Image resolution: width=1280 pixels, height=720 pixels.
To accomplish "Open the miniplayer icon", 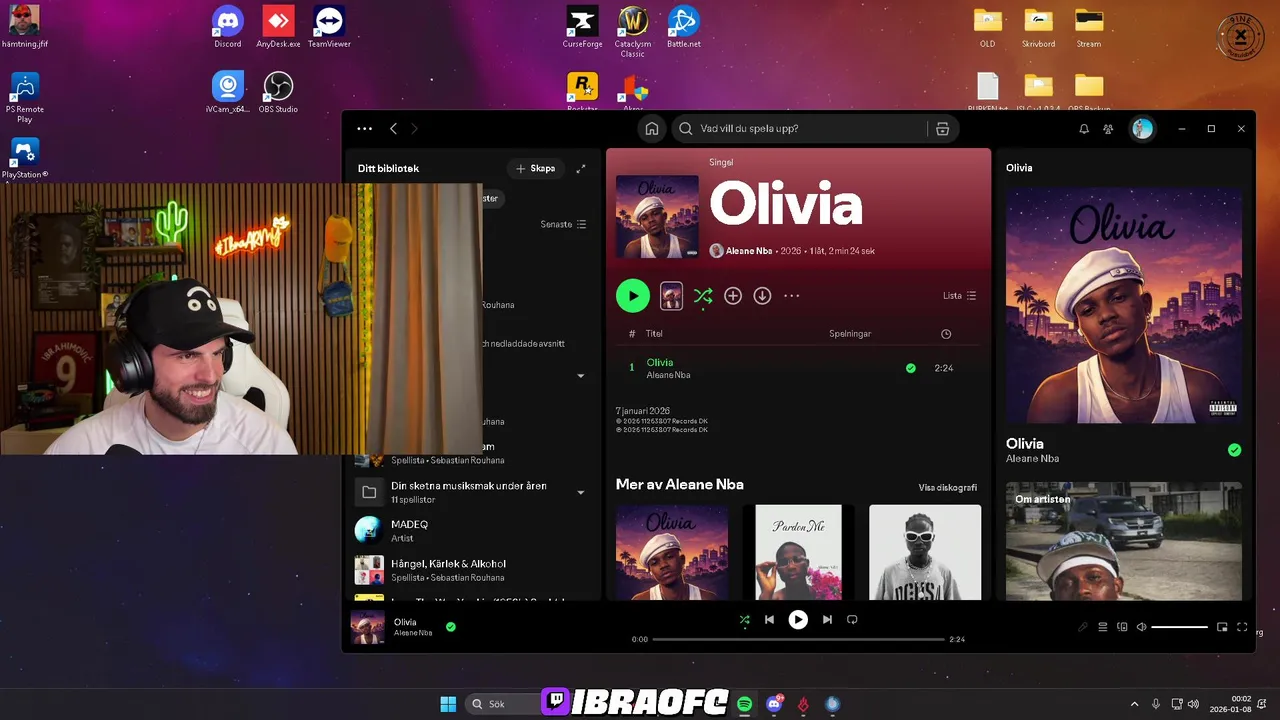I will click(x=1222, y=627).
